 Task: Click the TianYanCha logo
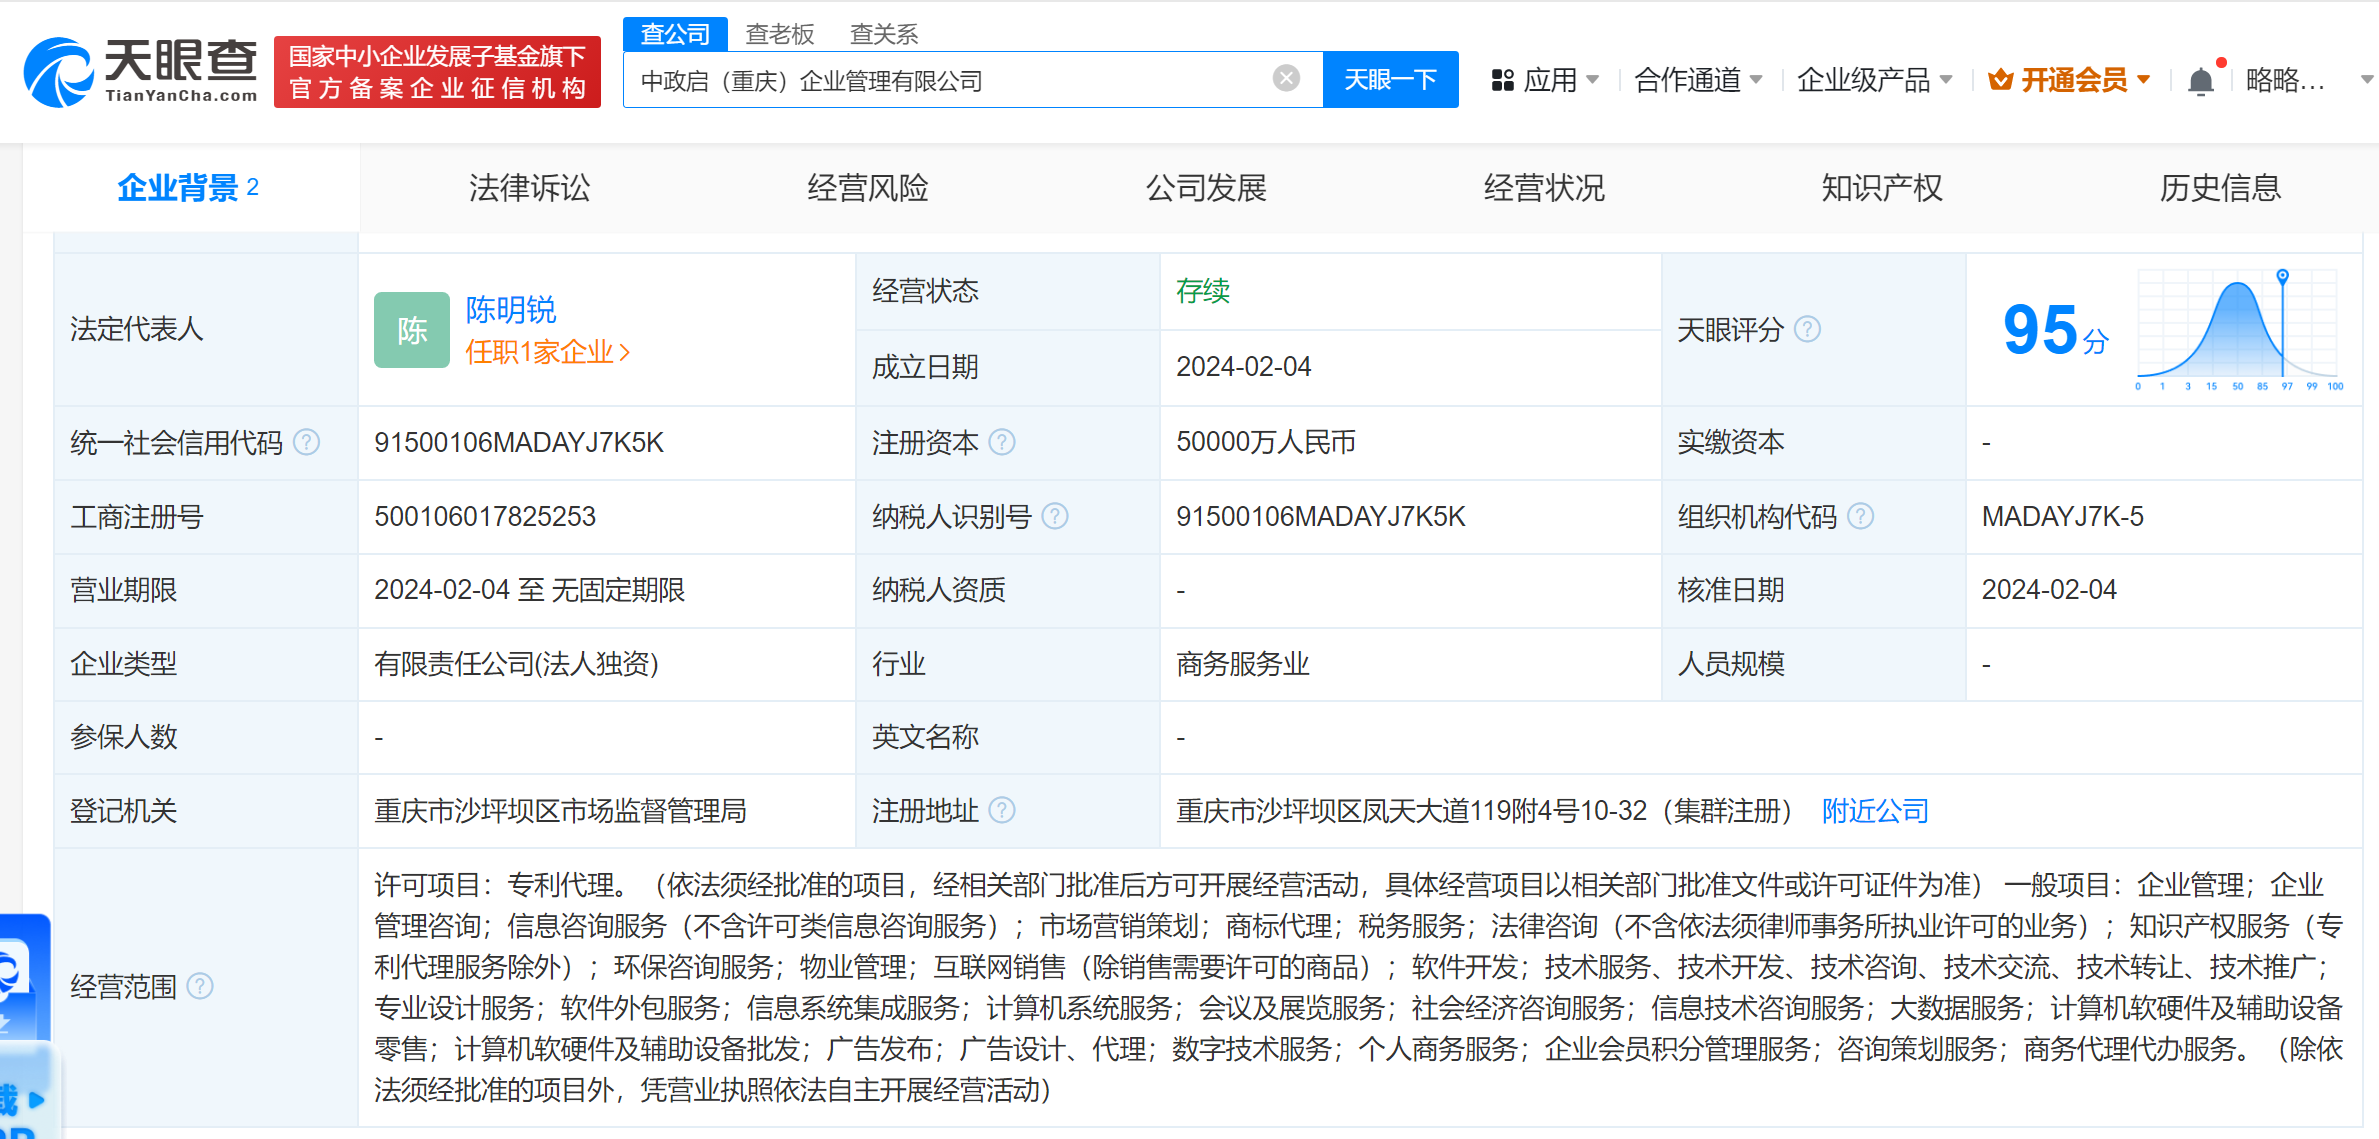click(141, 71)
